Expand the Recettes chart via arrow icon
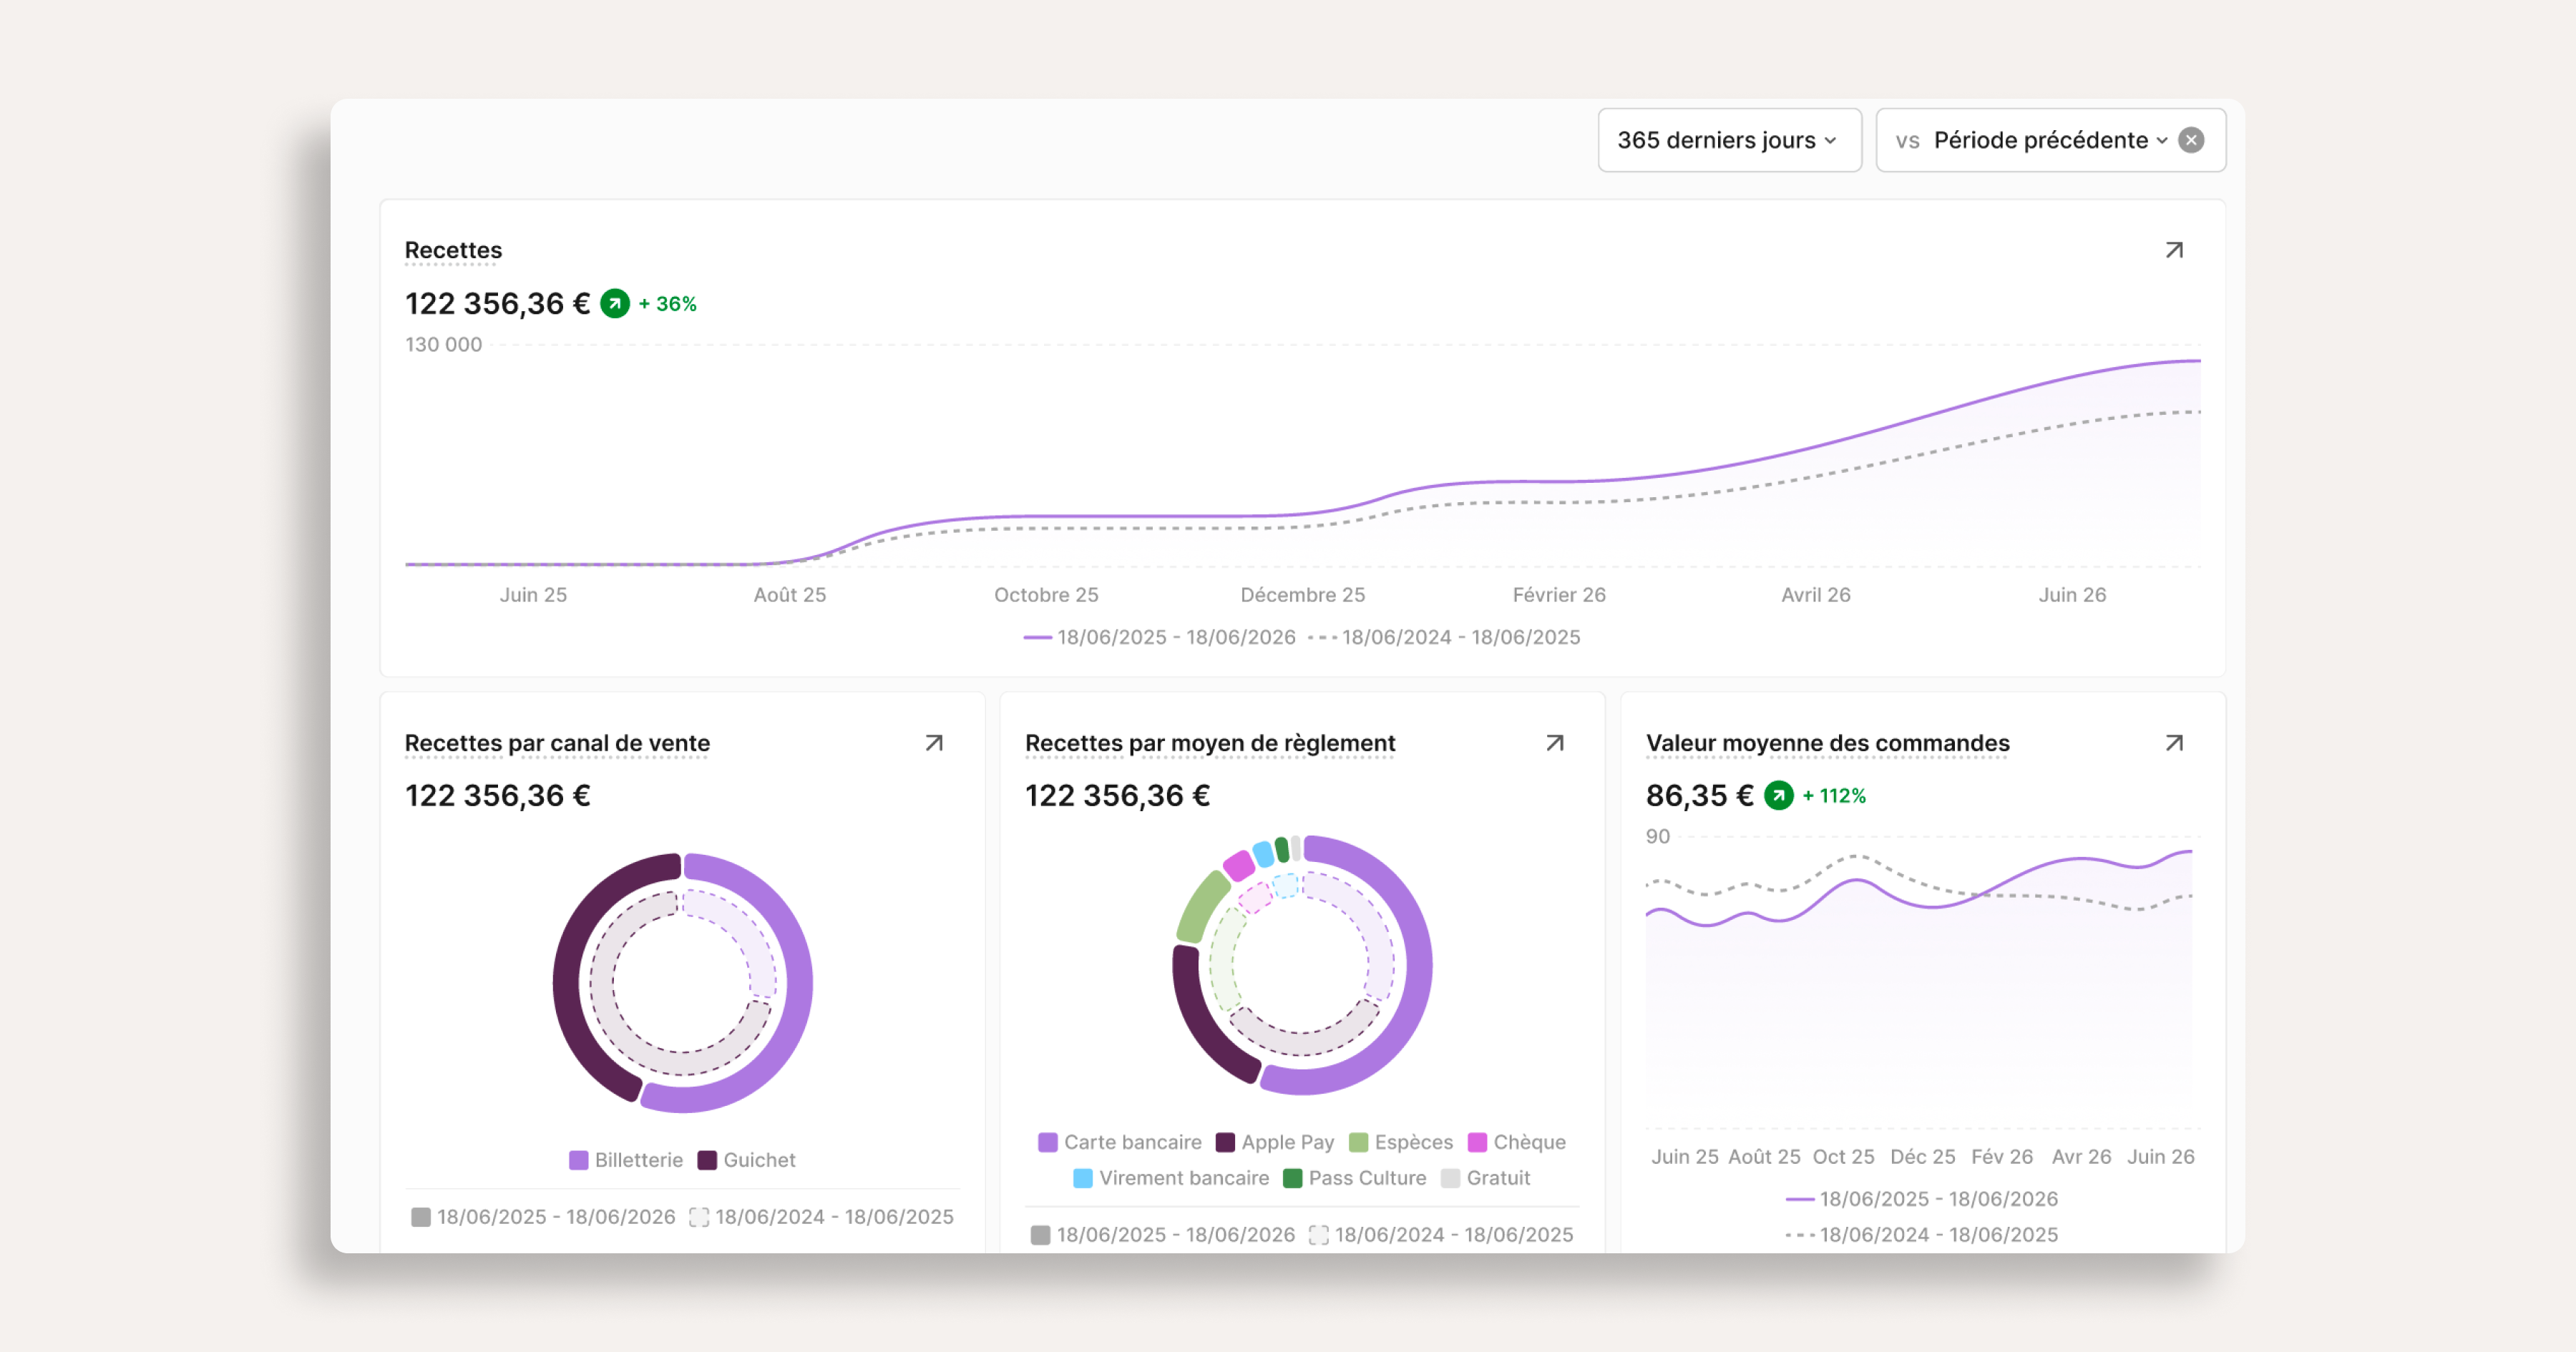This screenshot has width=2576, height=1352. [x=2174, y=250]
